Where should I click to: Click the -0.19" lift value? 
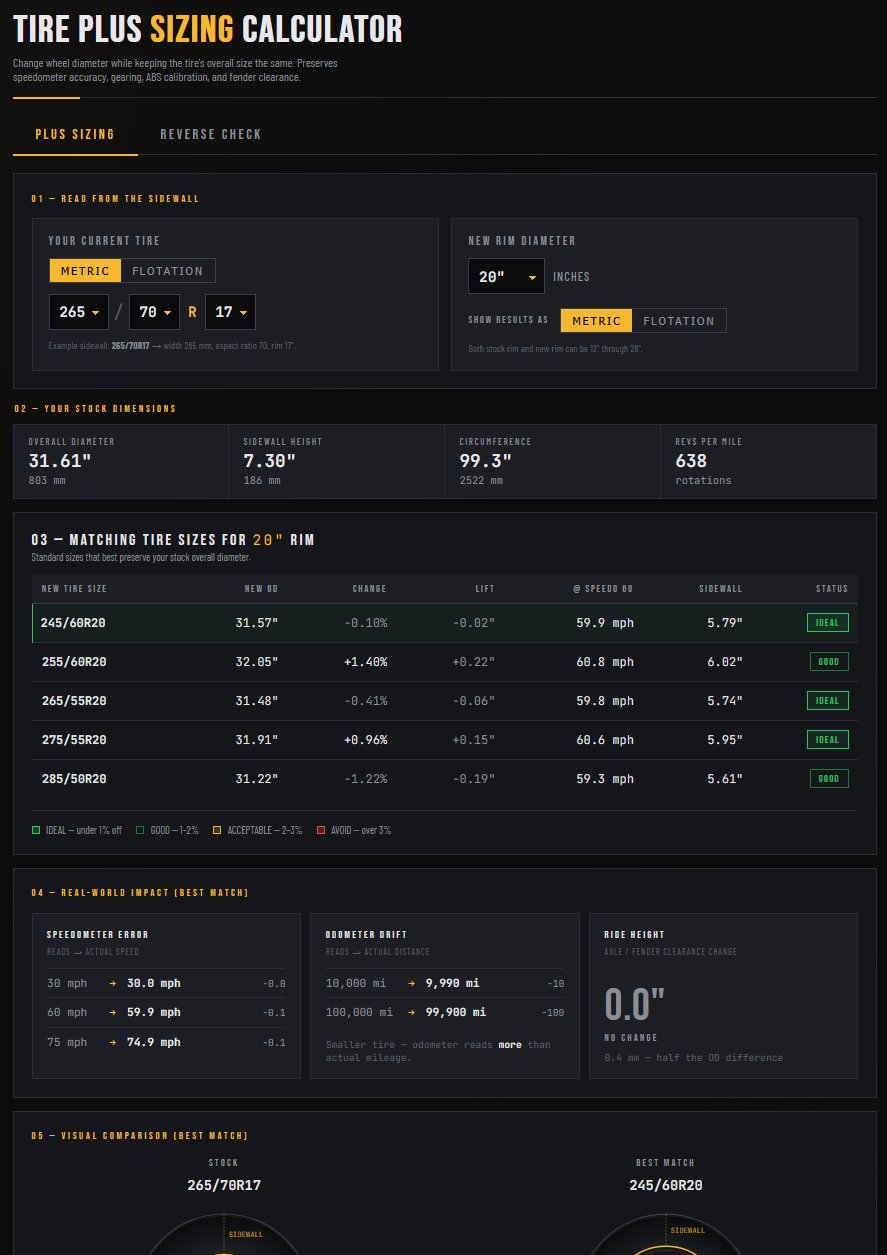(474, 779)
